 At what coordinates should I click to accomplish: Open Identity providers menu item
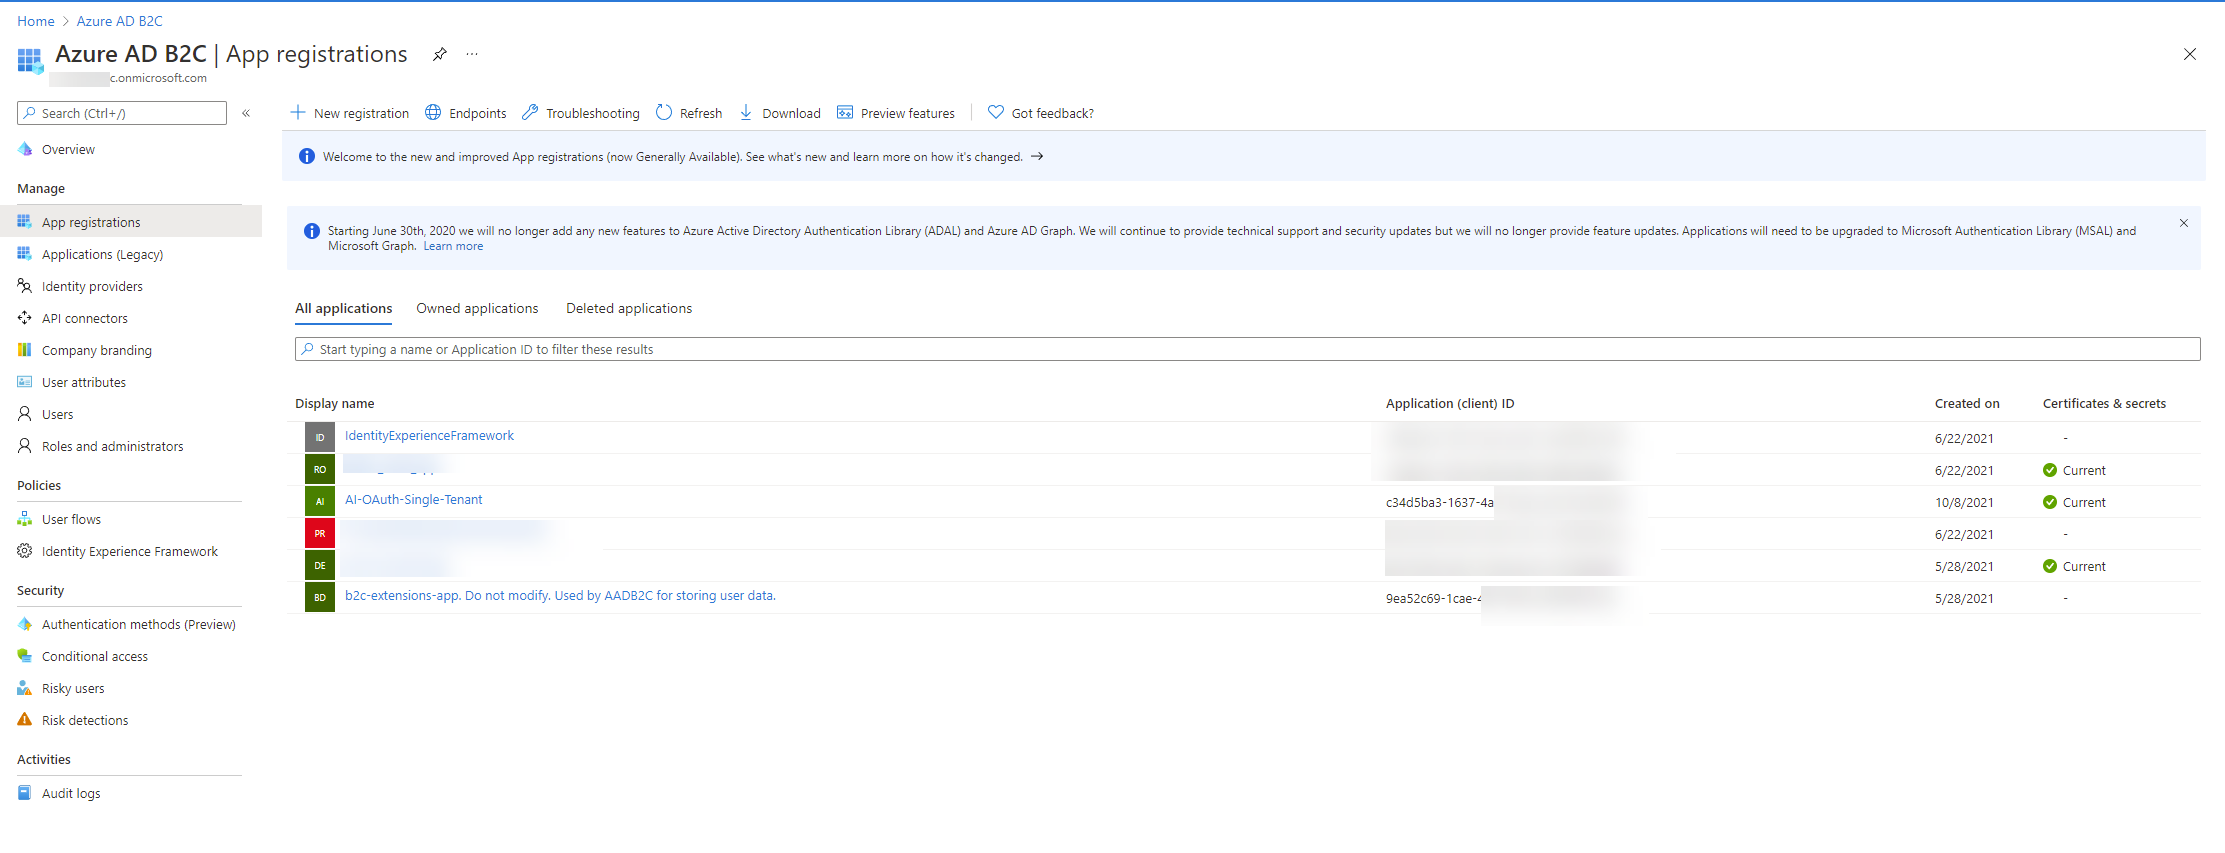coord(92,286)
